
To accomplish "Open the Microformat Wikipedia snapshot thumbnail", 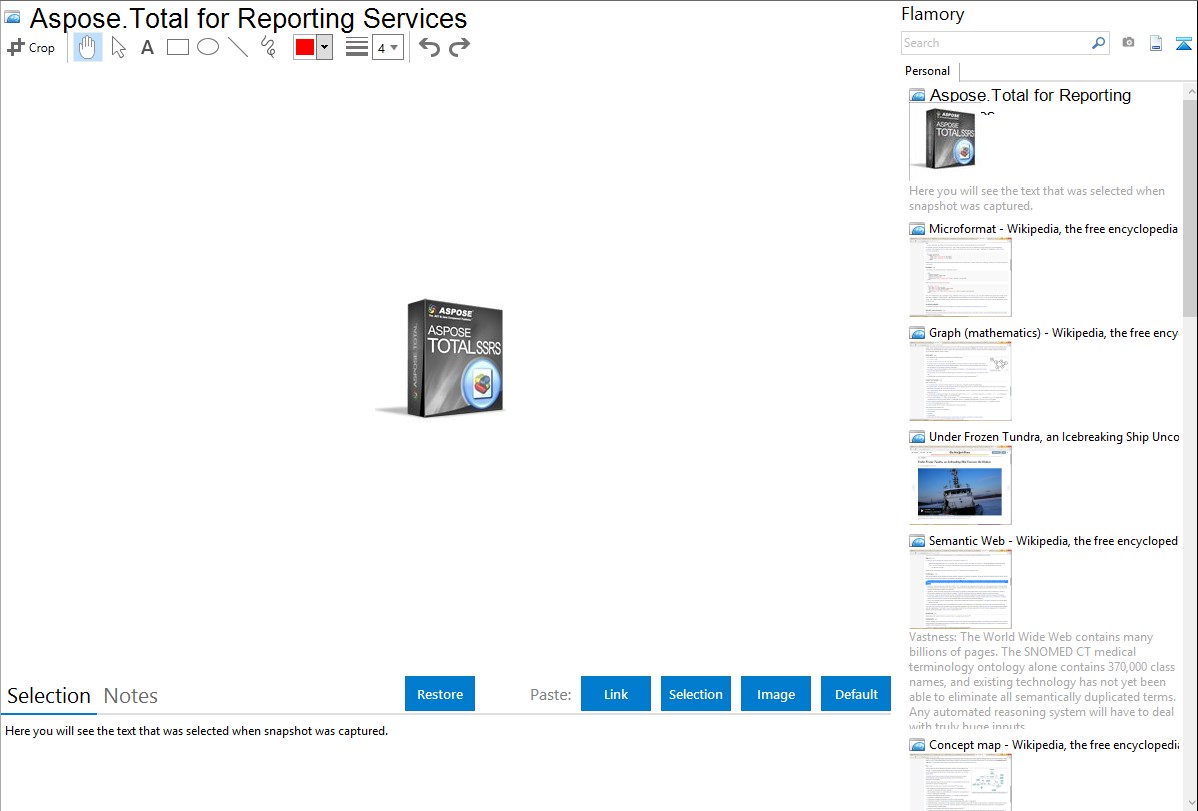I will (960, 277).
